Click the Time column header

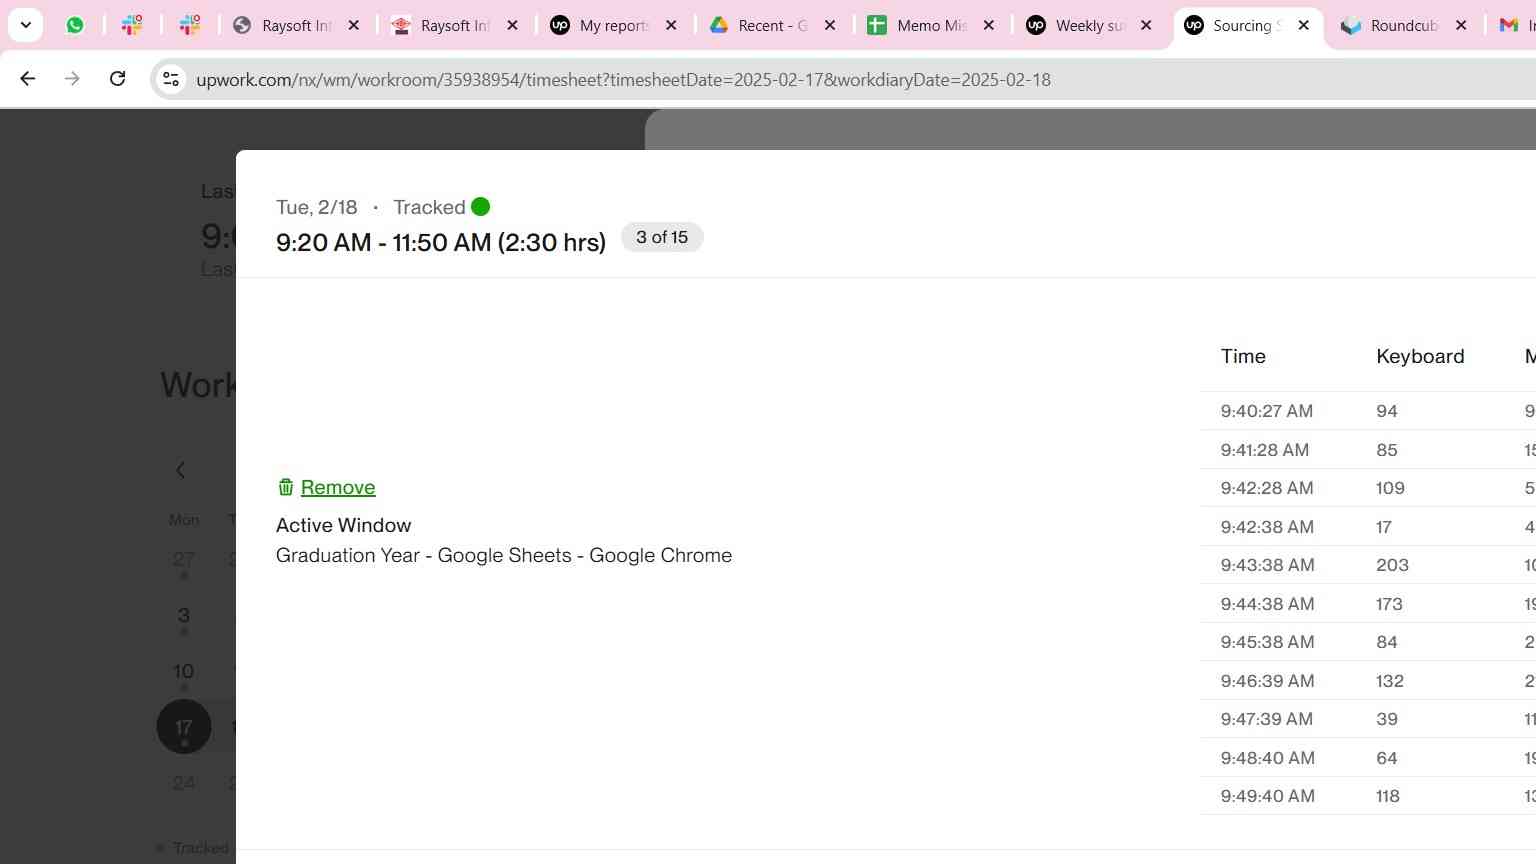coord(1243,356)
